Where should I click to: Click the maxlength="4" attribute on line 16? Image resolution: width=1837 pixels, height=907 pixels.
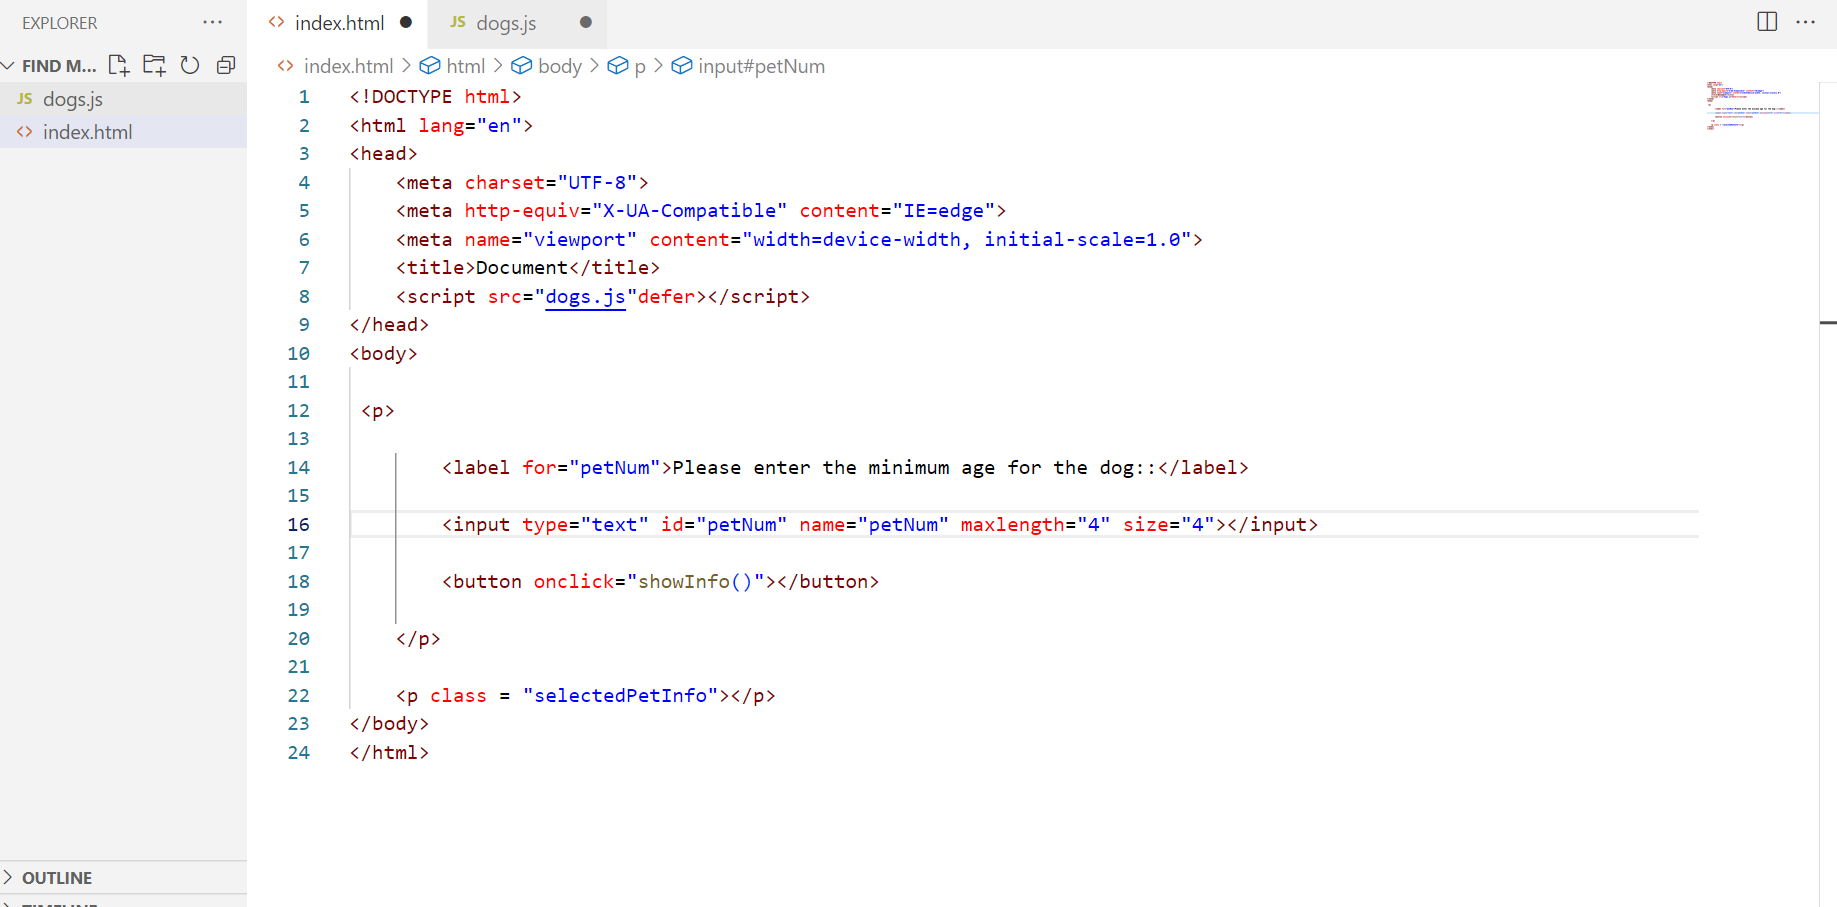pyautogui.click(x=1035, y=525)
